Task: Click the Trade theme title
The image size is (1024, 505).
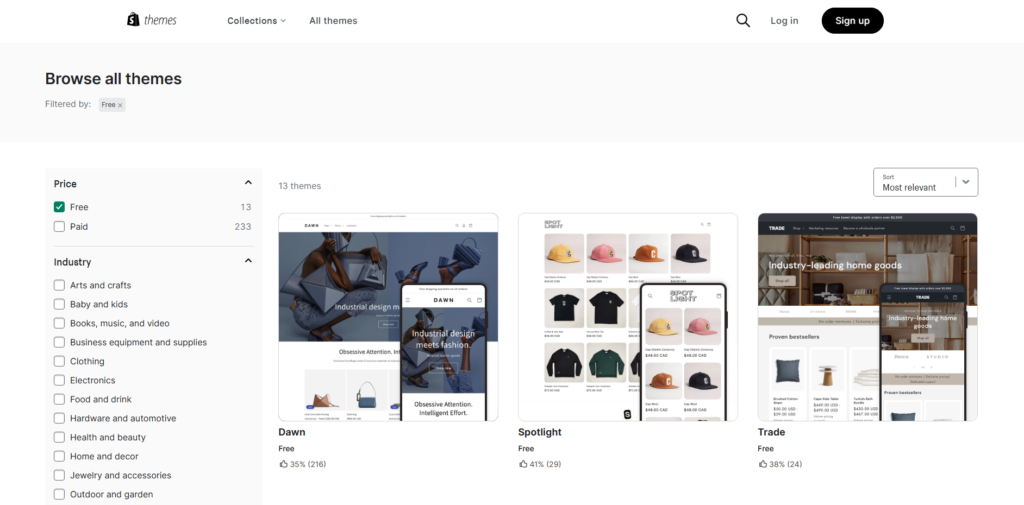Action: click(771, 432)
